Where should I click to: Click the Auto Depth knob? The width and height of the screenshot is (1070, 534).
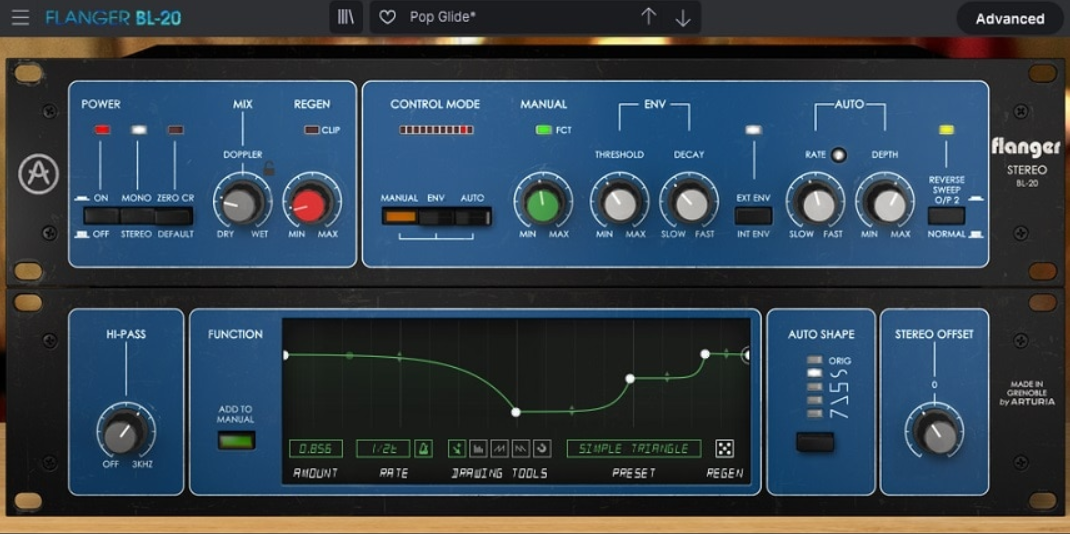tap(885, 203)
